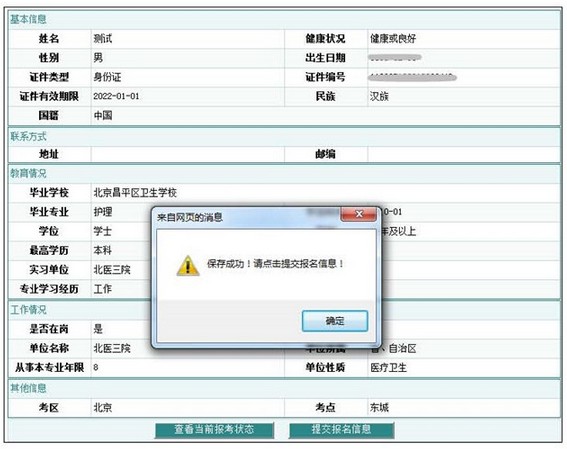
Task: Click the validity date 2022-01-01
Action: pyautogui.click(x=116, y=96)
